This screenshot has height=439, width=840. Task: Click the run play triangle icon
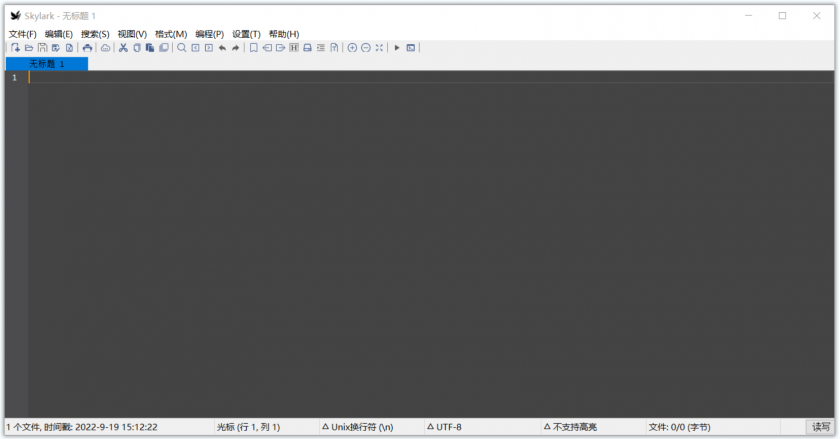tap(397, 48)
